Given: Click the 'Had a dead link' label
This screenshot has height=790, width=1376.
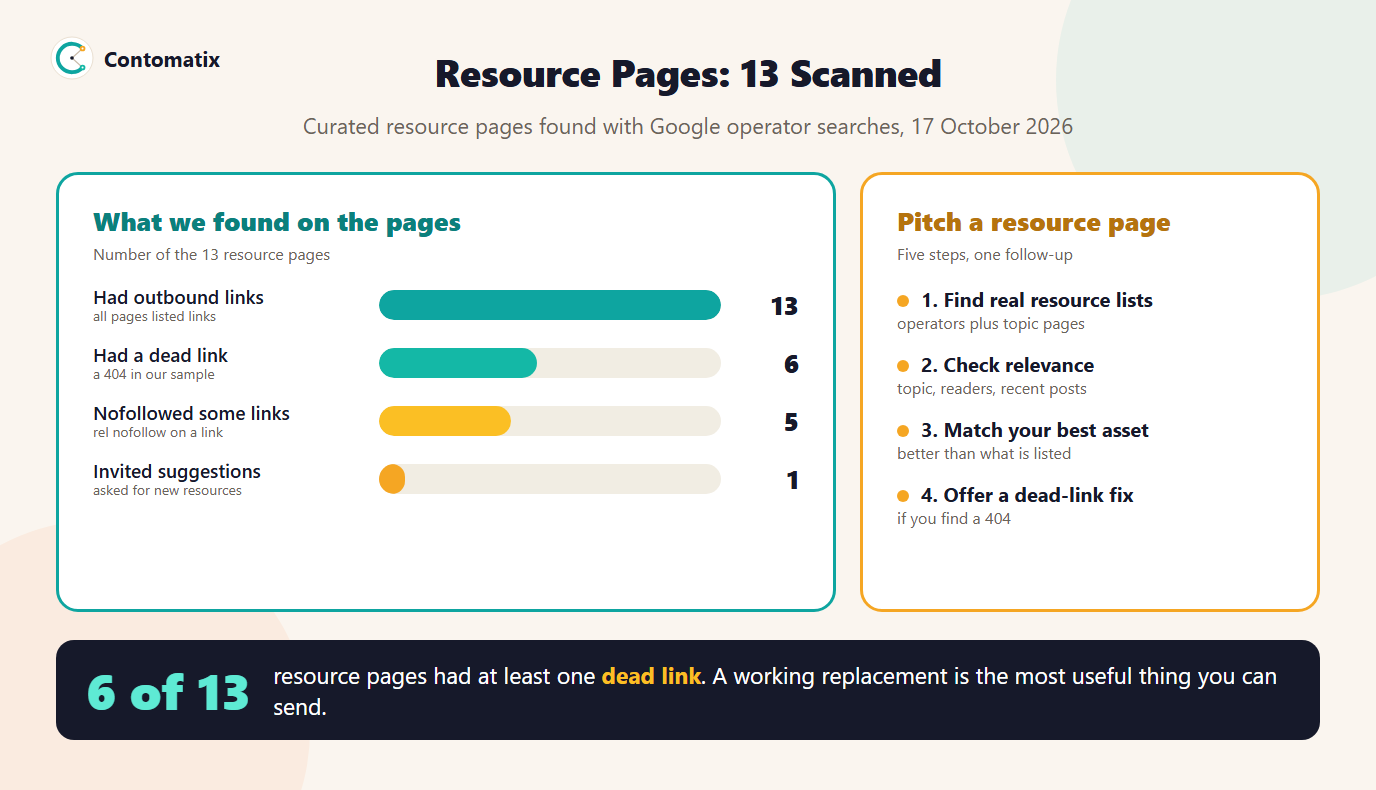Looking at the screenshot, I should click(161, 356).
